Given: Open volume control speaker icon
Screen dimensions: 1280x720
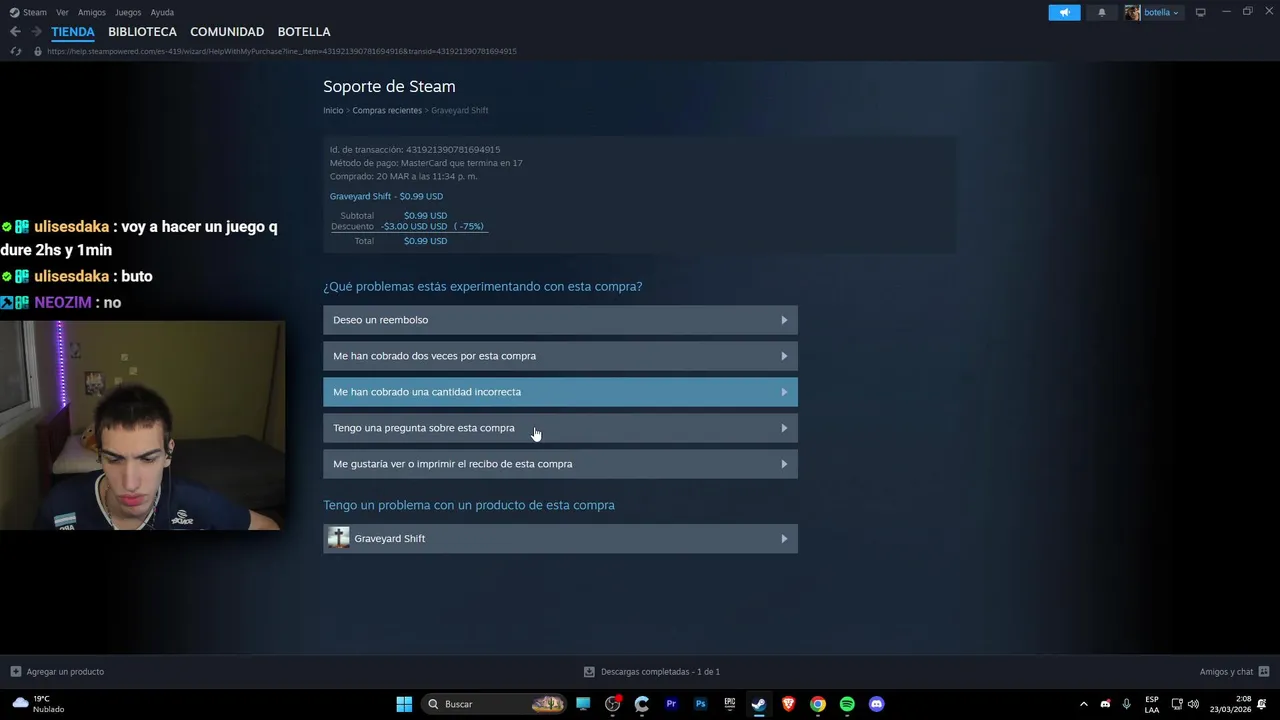Looking at the screenshot, I should 1193,704.
